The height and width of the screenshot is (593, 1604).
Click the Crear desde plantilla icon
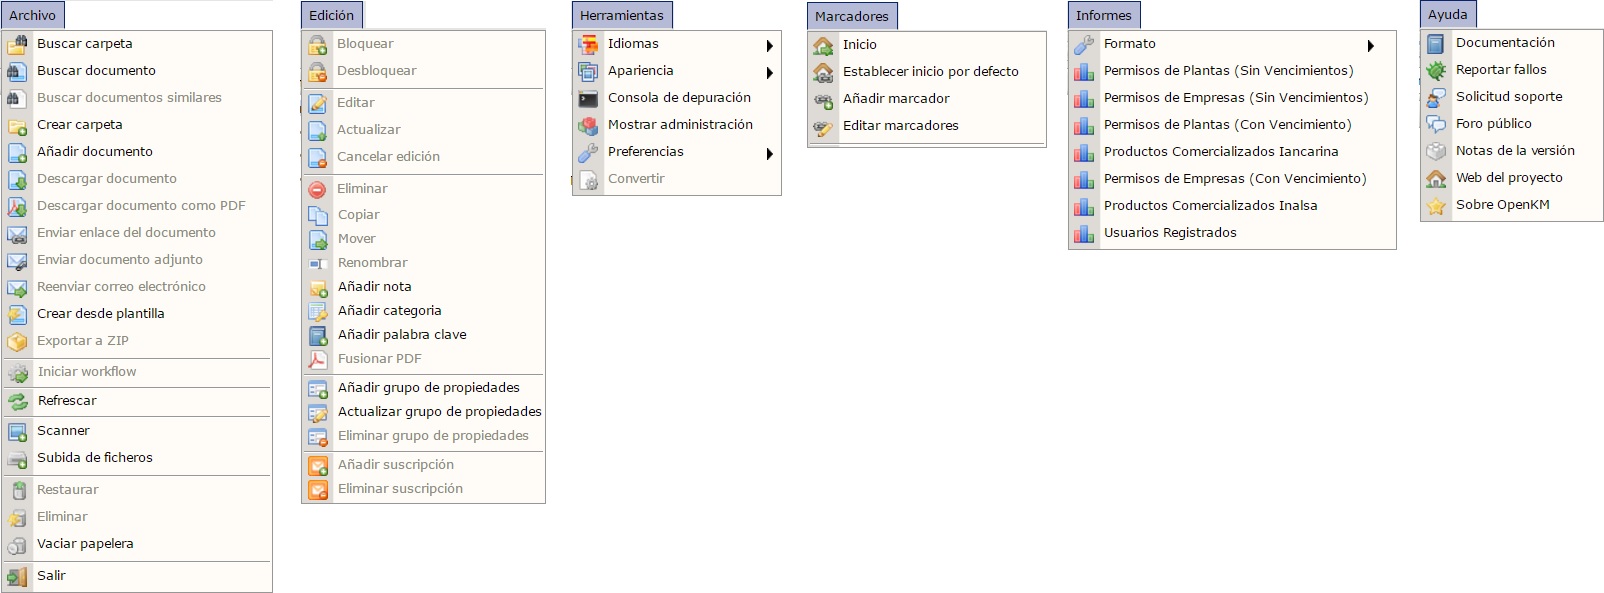(x=17, y=314)
